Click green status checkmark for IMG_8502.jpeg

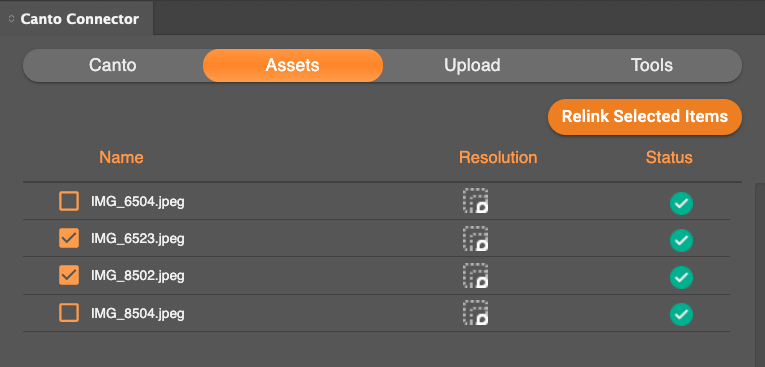coord(681,277)
